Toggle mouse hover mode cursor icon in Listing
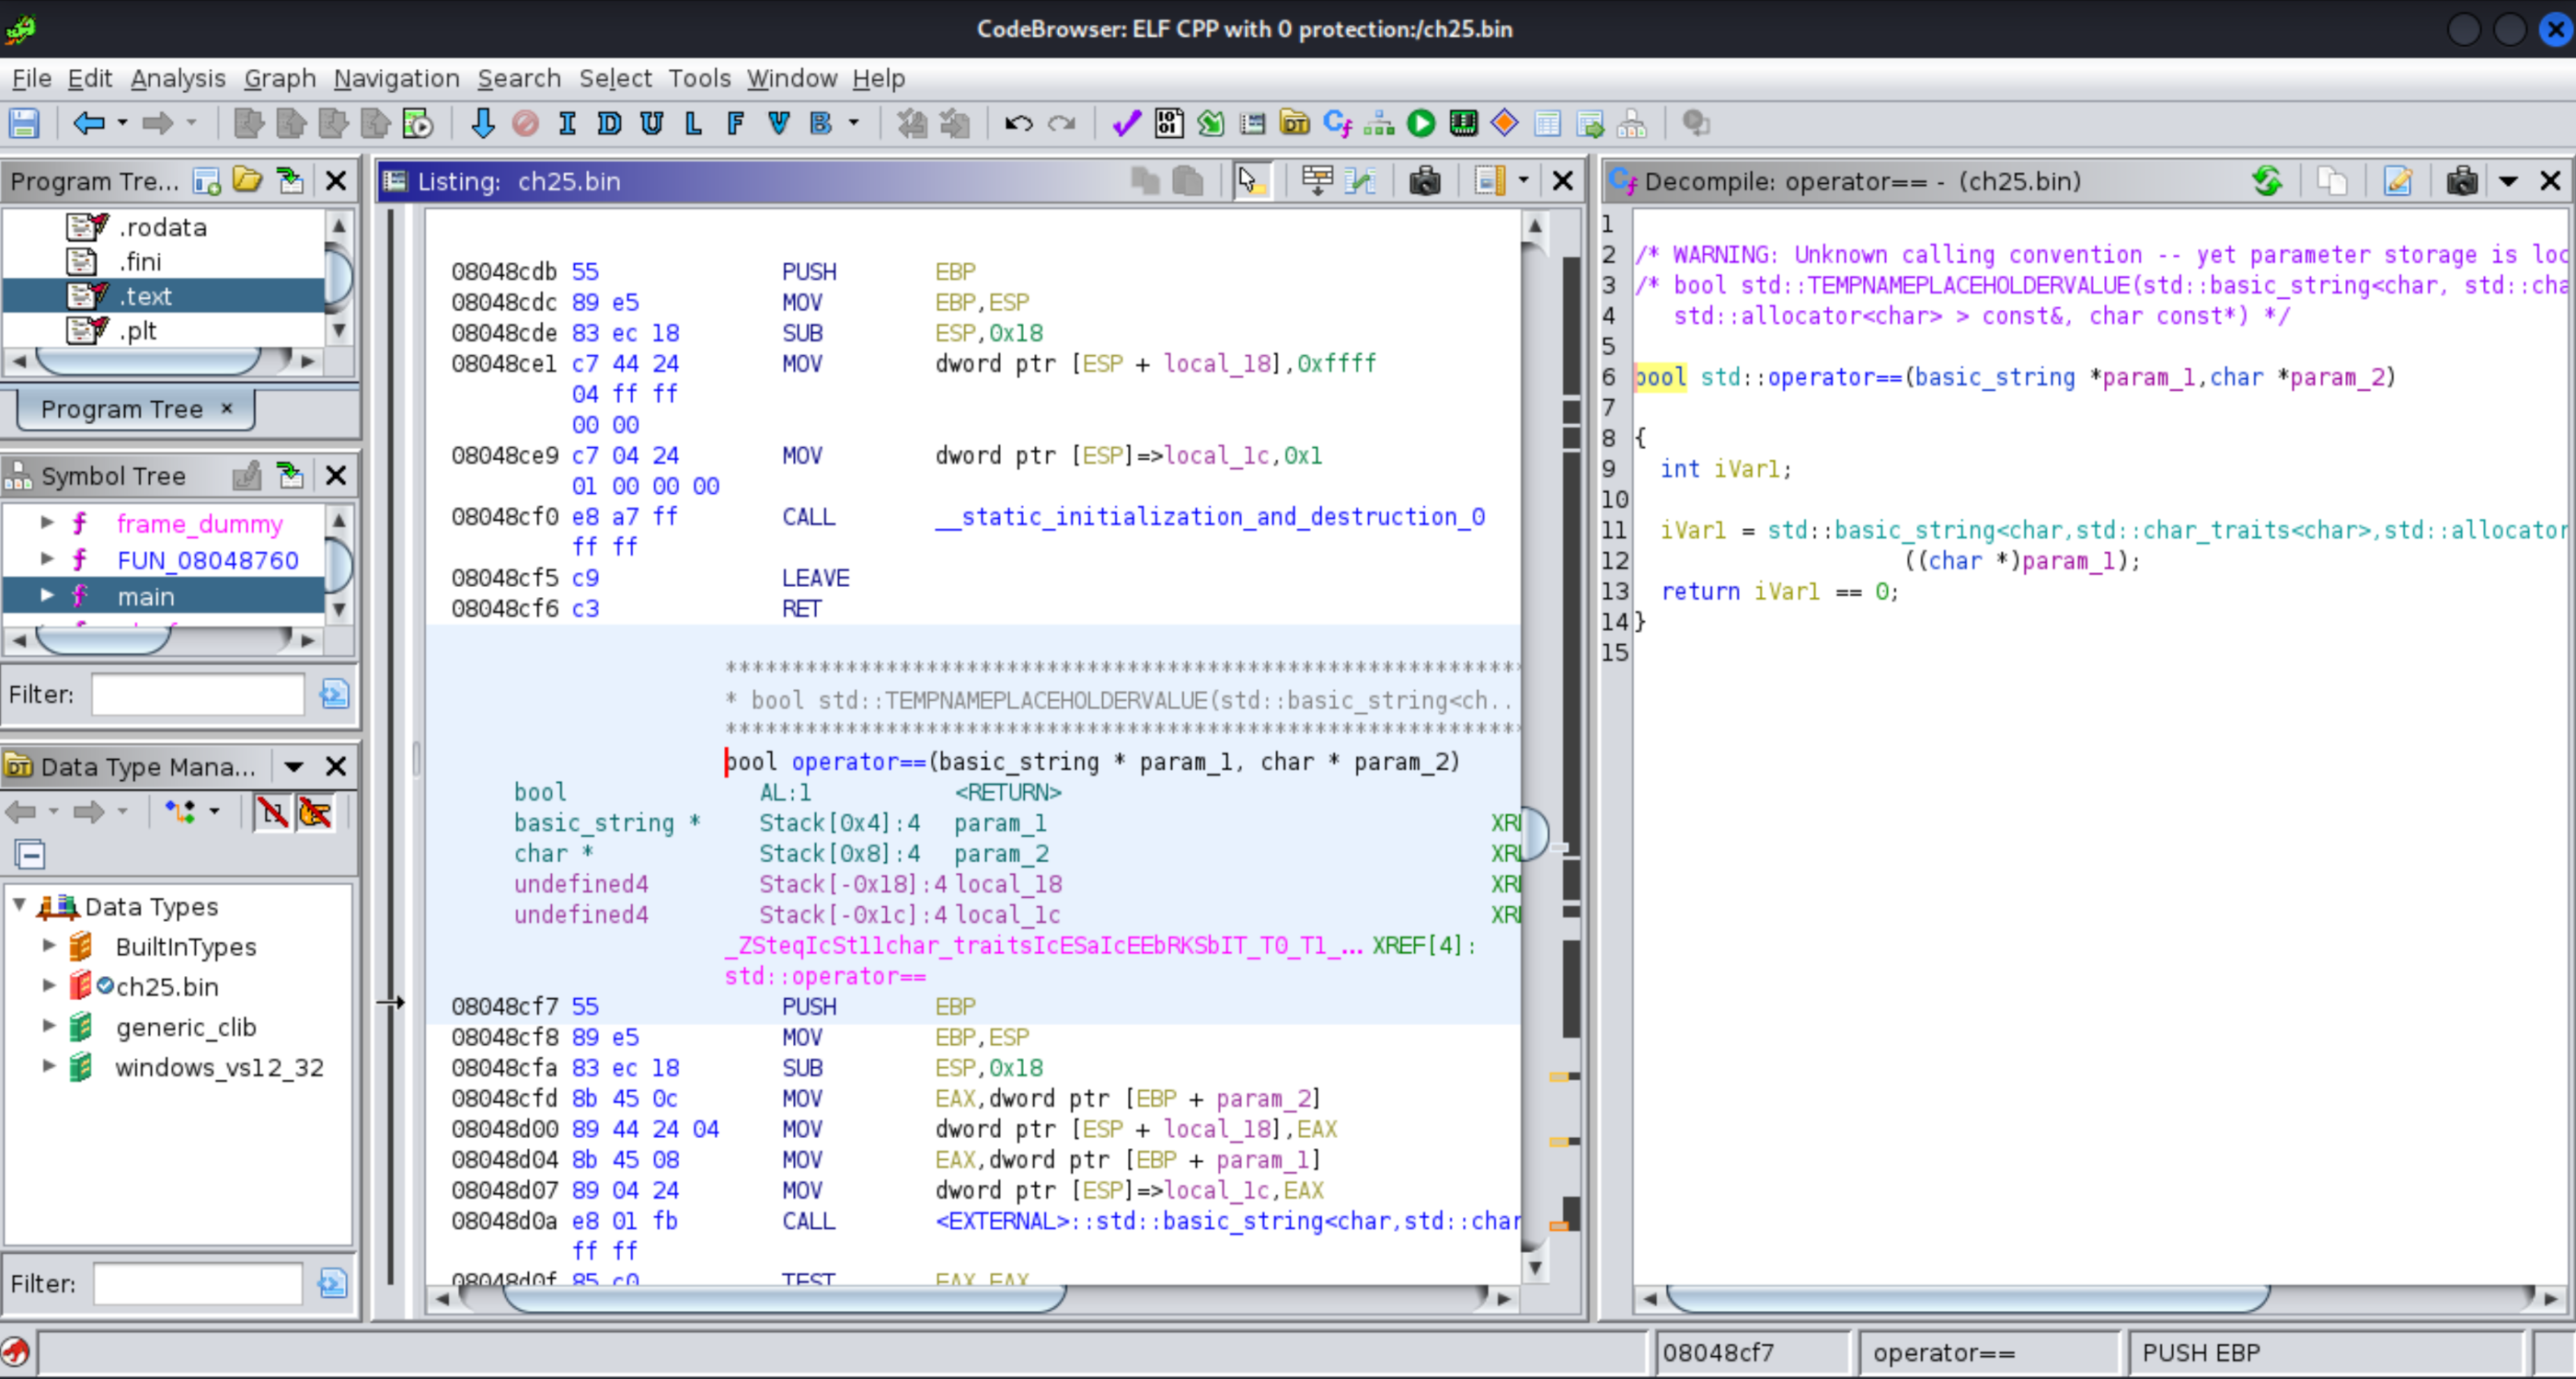 [1250, 181]
